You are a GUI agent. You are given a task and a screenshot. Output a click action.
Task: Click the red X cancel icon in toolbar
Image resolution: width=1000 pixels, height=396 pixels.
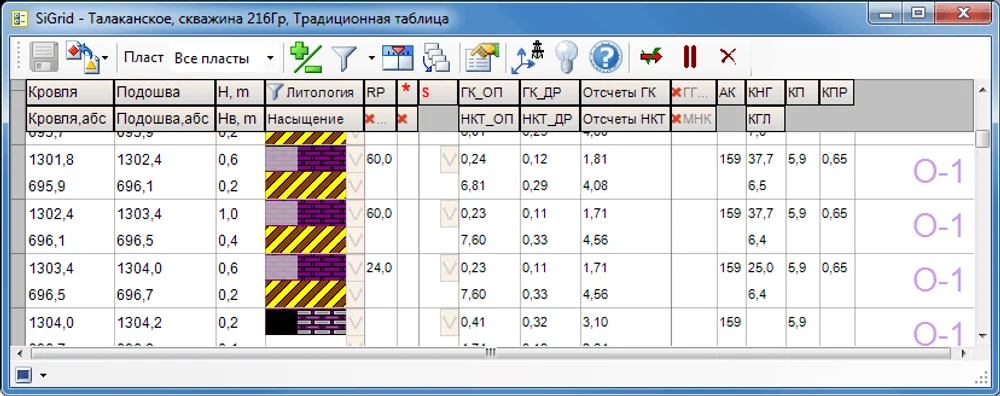click(728, 57)
